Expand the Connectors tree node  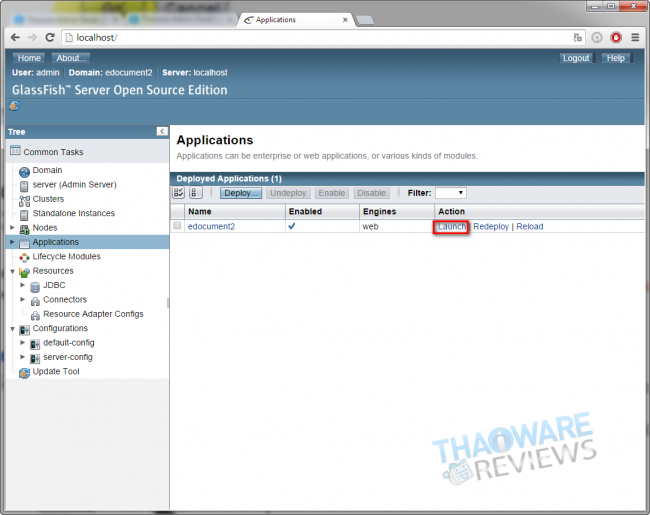pos(23,299)
